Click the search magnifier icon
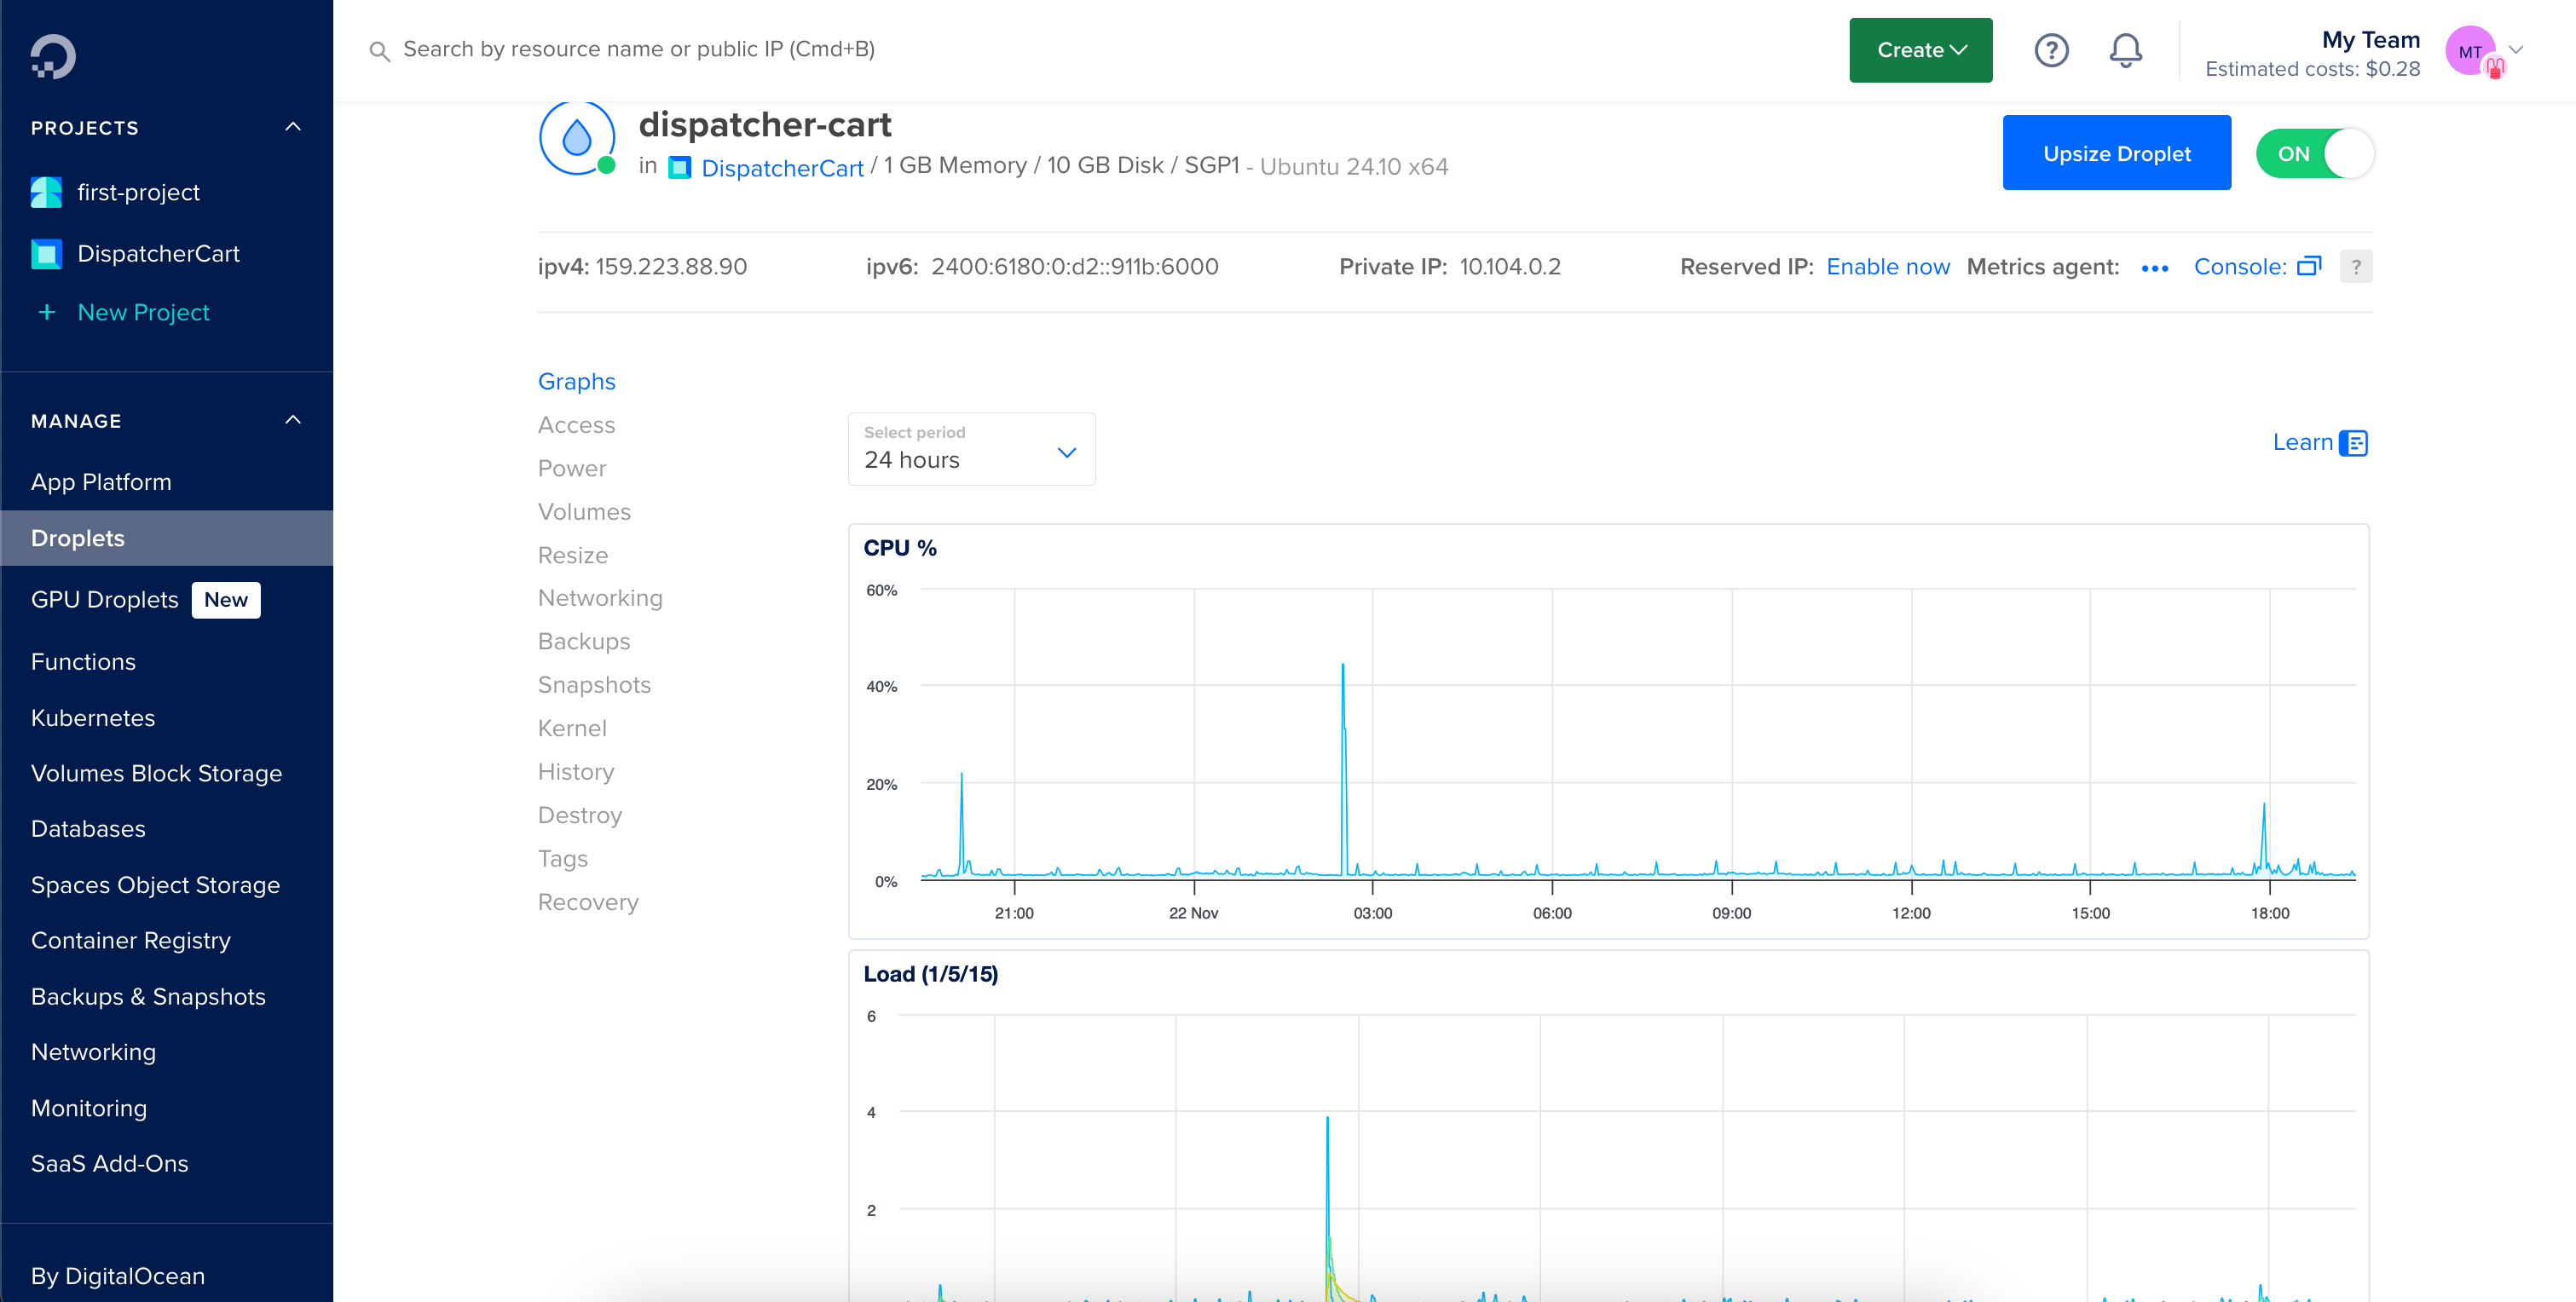 tap(379, 50)
